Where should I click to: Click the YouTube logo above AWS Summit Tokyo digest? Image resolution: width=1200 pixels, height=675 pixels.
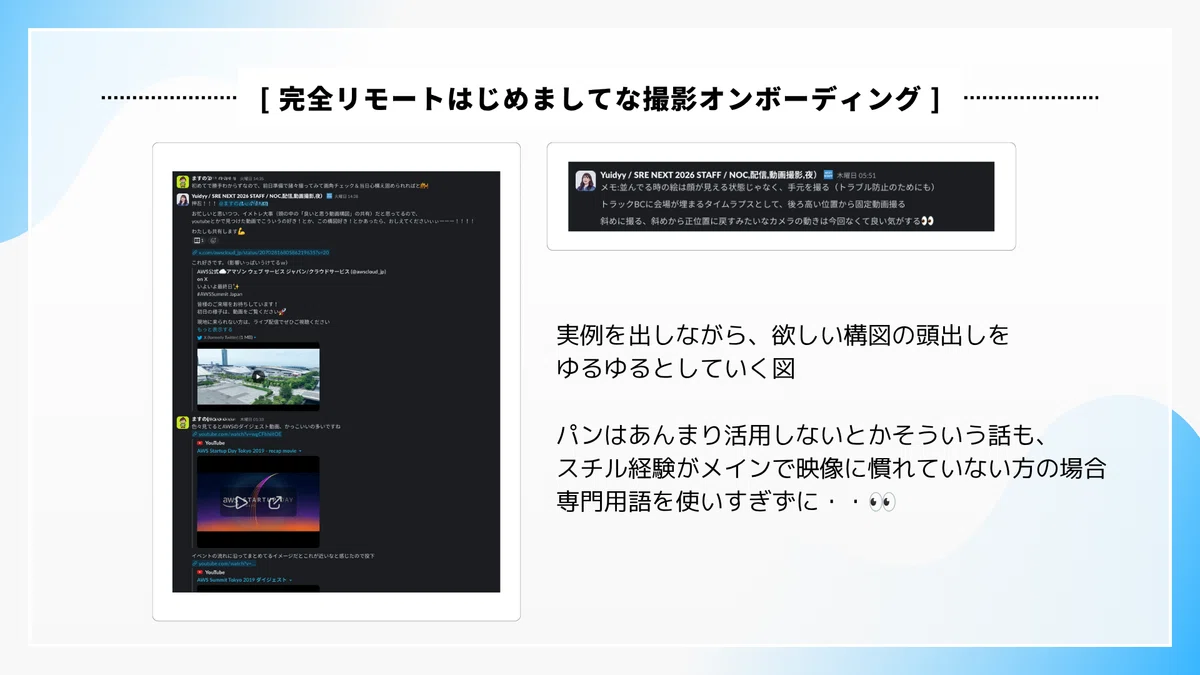point(200,572)
